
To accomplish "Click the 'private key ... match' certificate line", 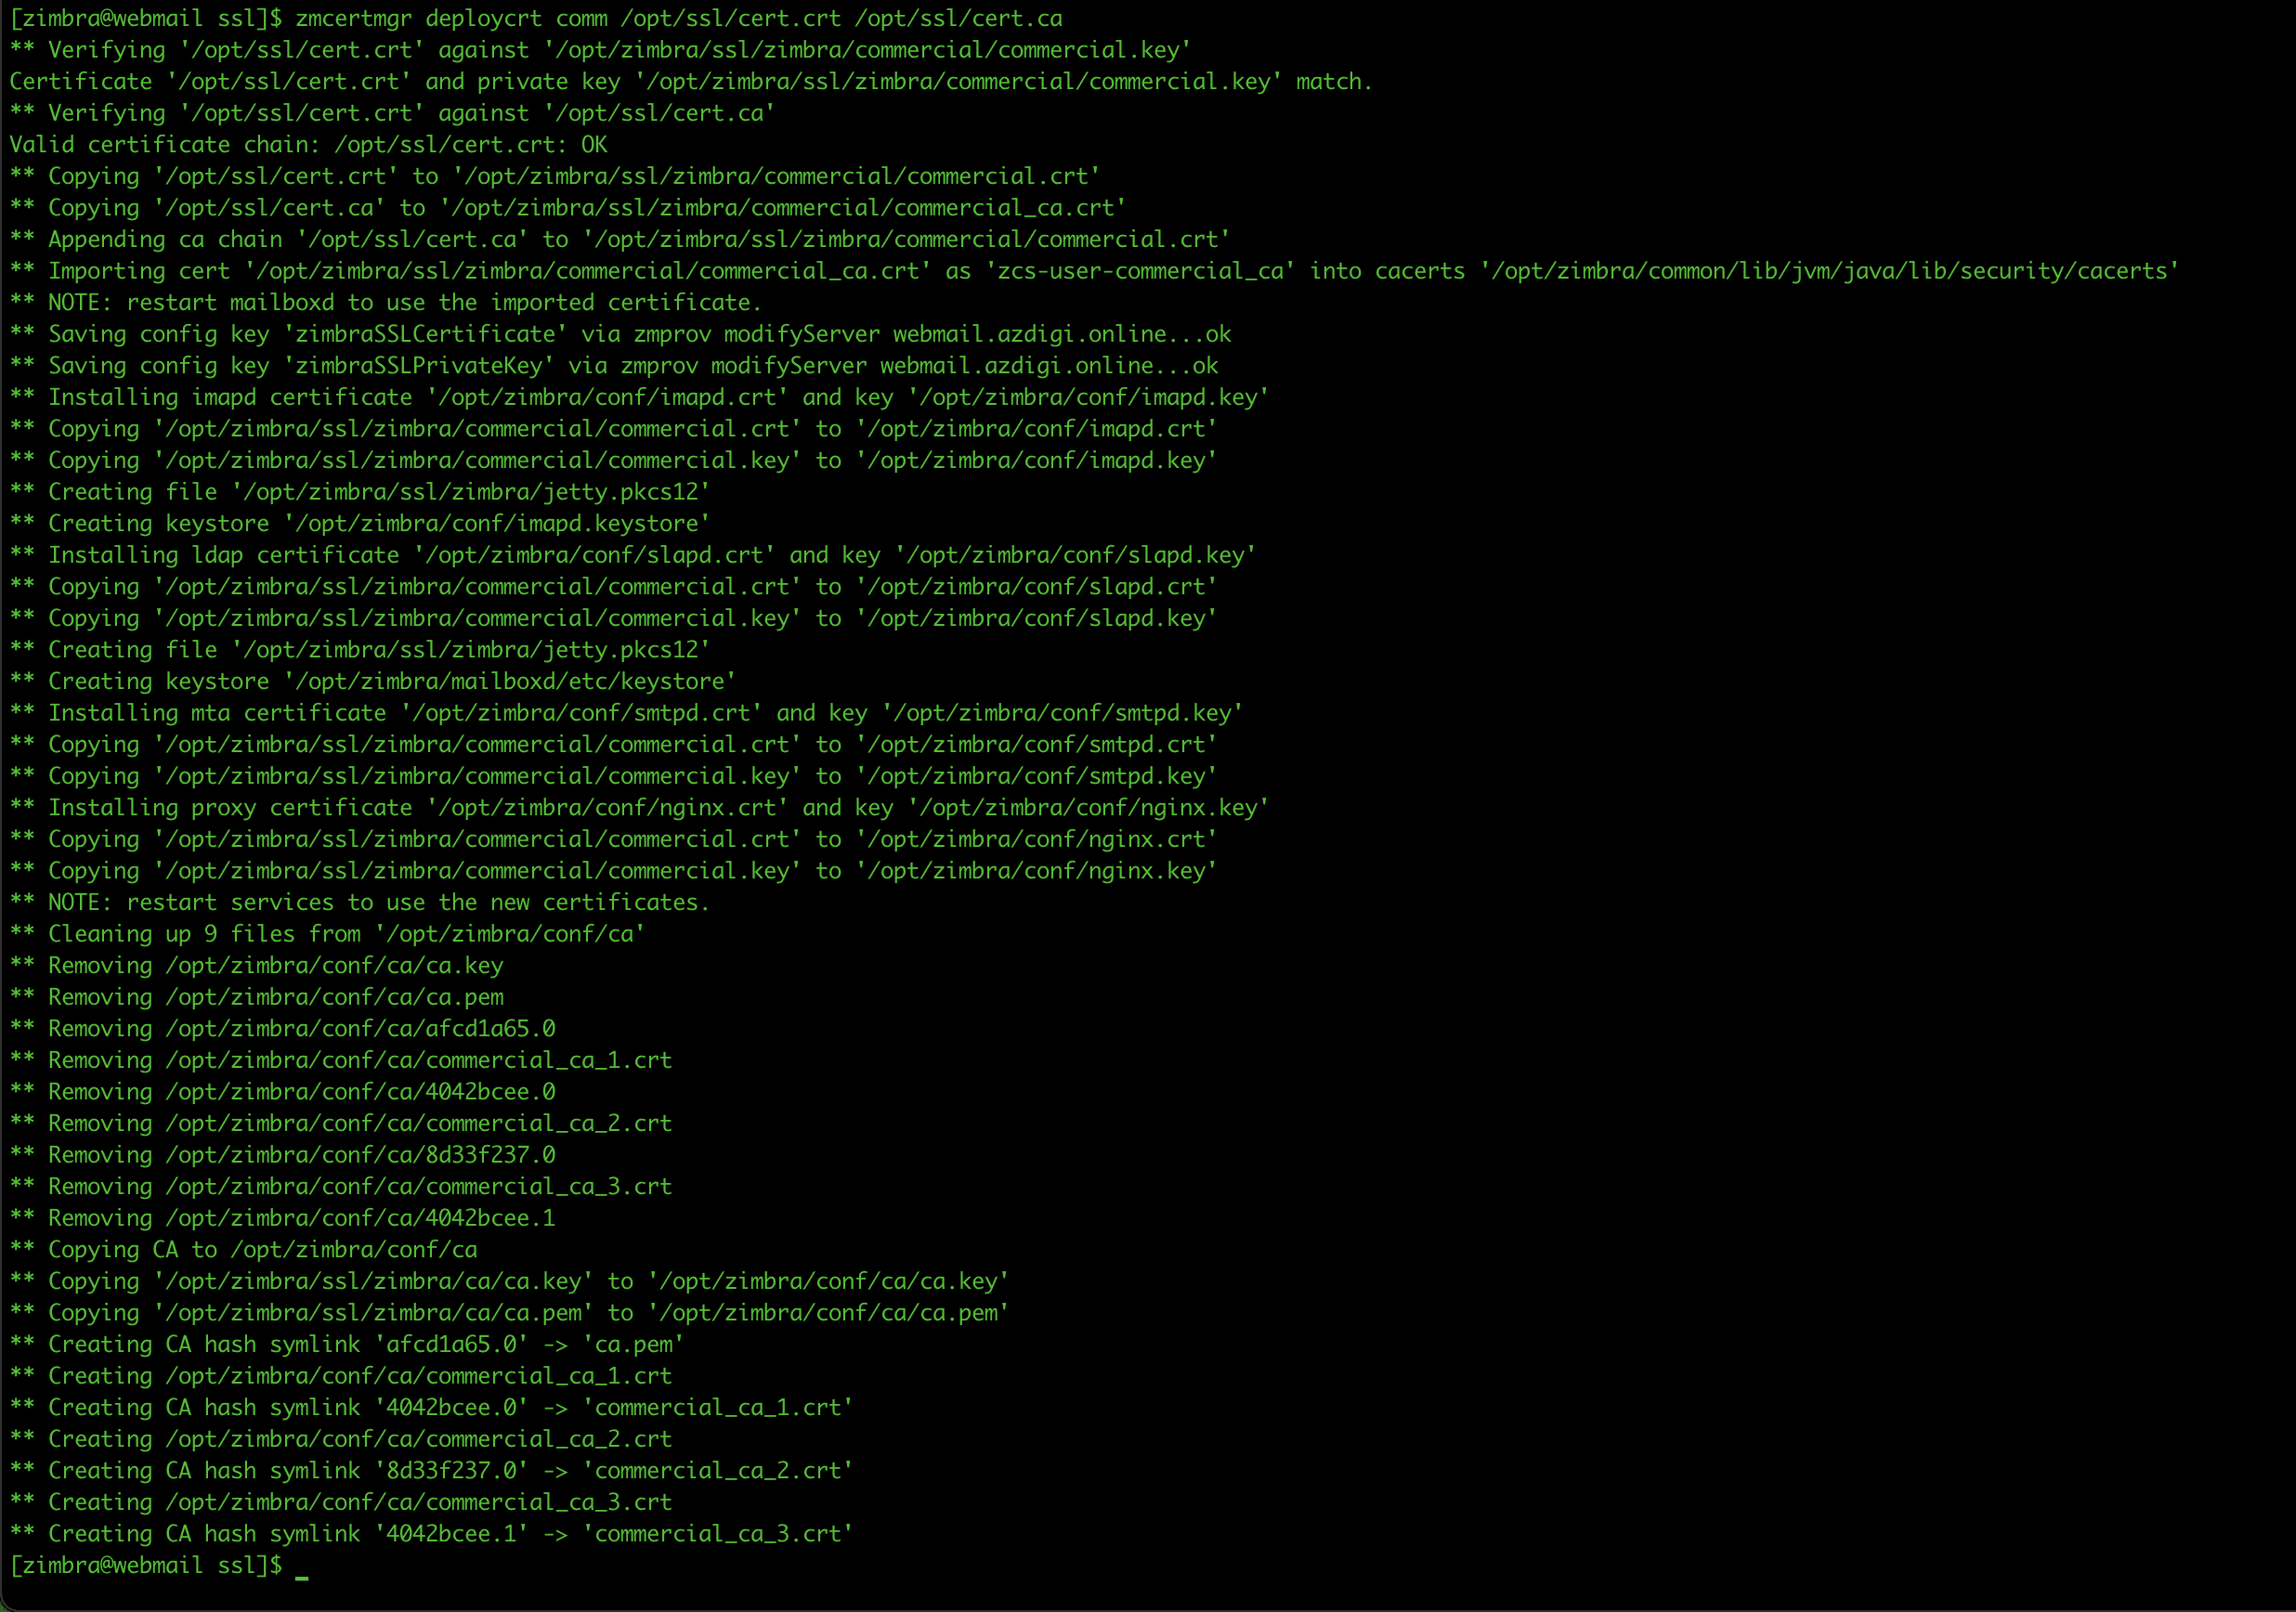I will [x=690, y=82].
